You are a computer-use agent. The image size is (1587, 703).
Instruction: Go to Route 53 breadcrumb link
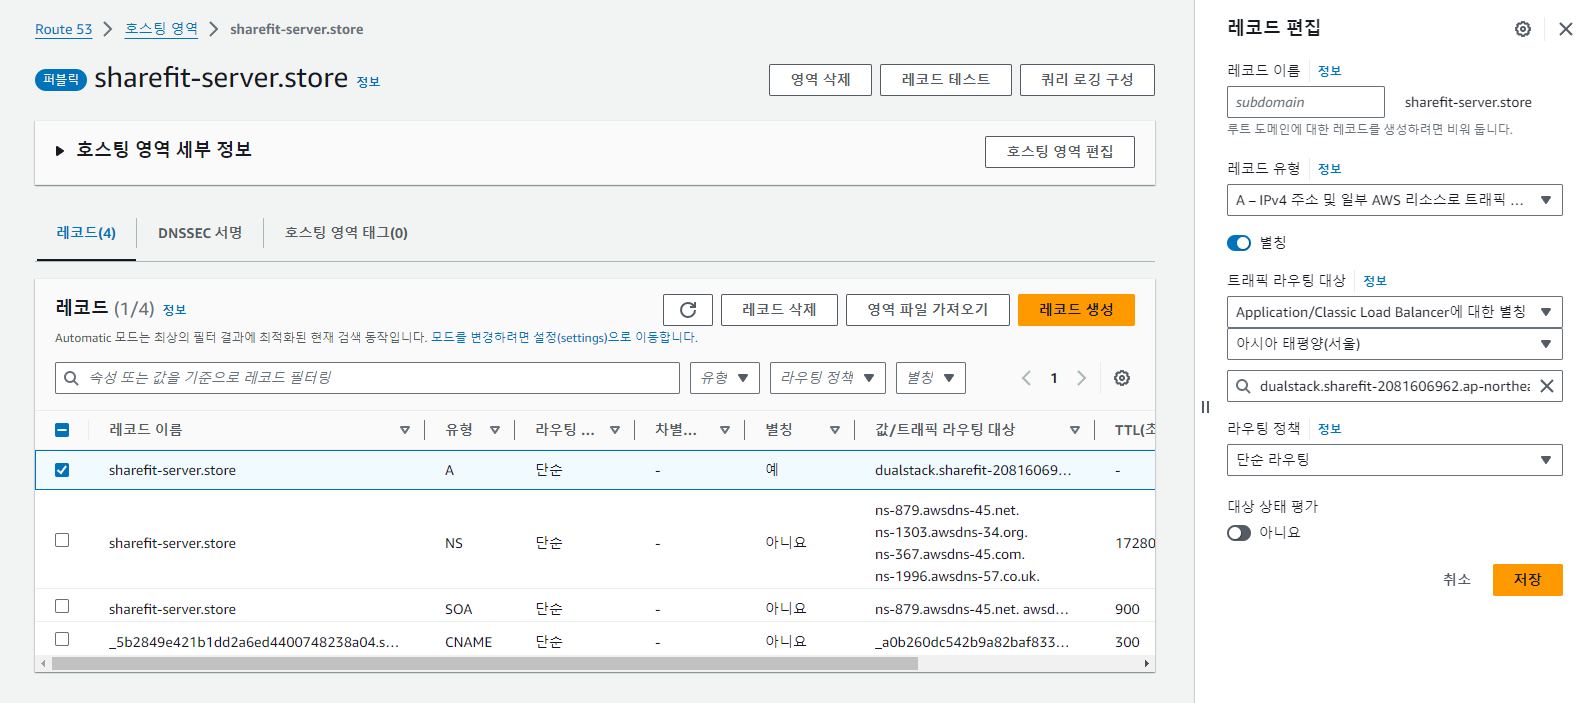pos(63,30)
